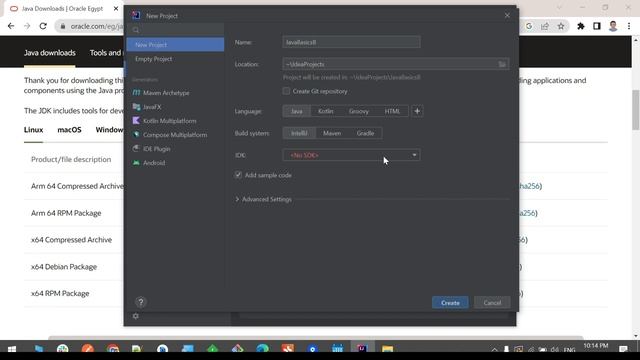Screen dimensions: 640x360
Task: Open IntelliJ IDEA in taskbar
Action: coord(362,349)
